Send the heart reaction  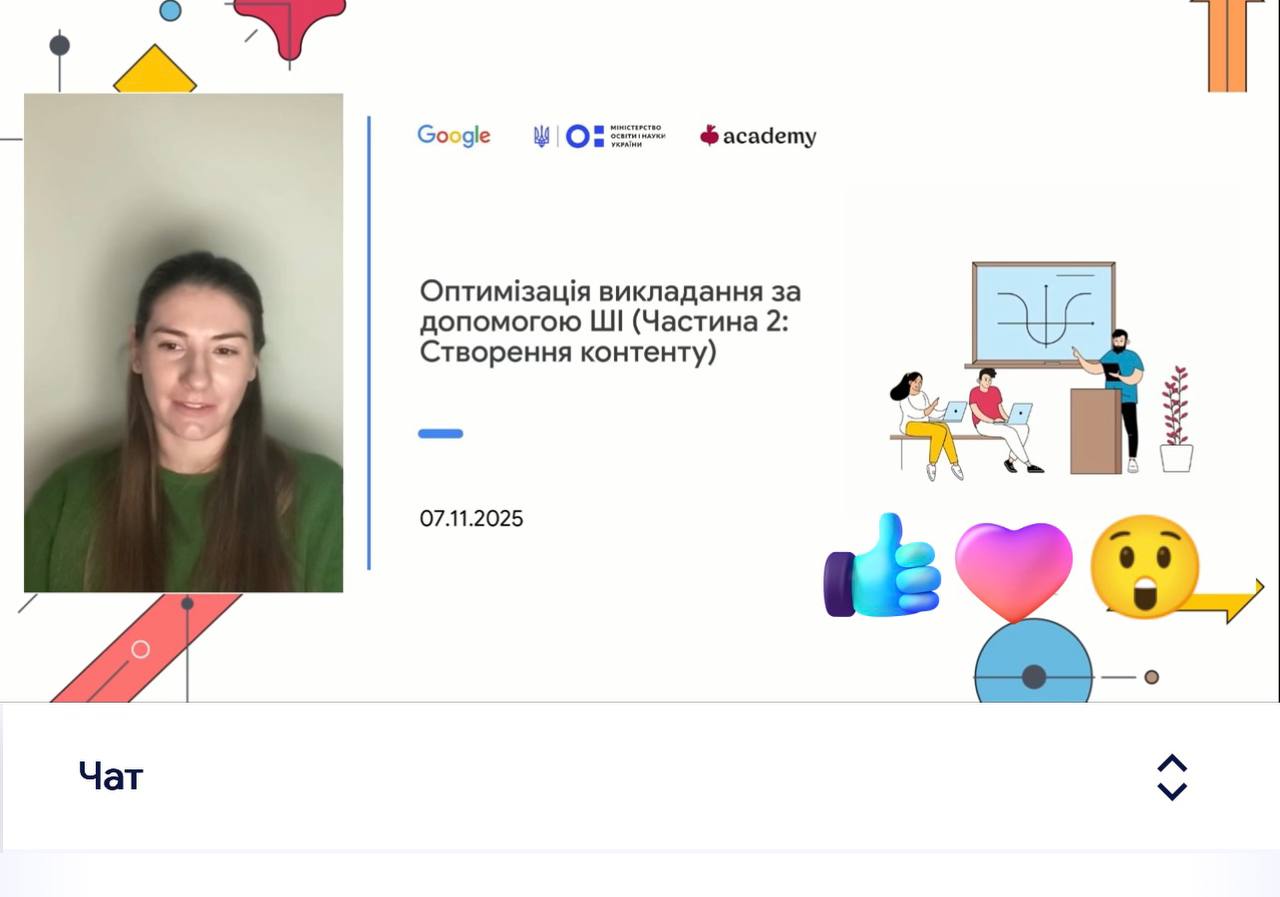(1012, 570)
